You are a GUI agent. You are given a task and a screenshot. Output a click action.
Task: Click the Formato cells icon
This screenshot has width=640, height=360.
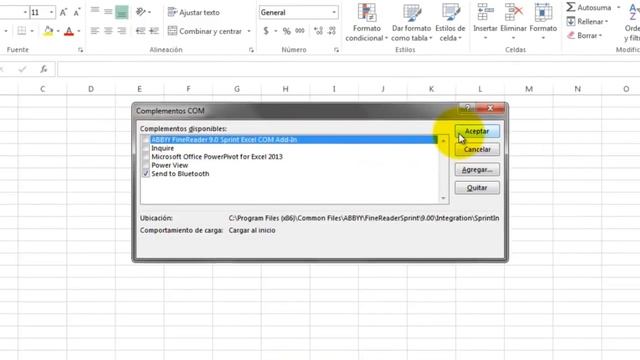[543, 12]
